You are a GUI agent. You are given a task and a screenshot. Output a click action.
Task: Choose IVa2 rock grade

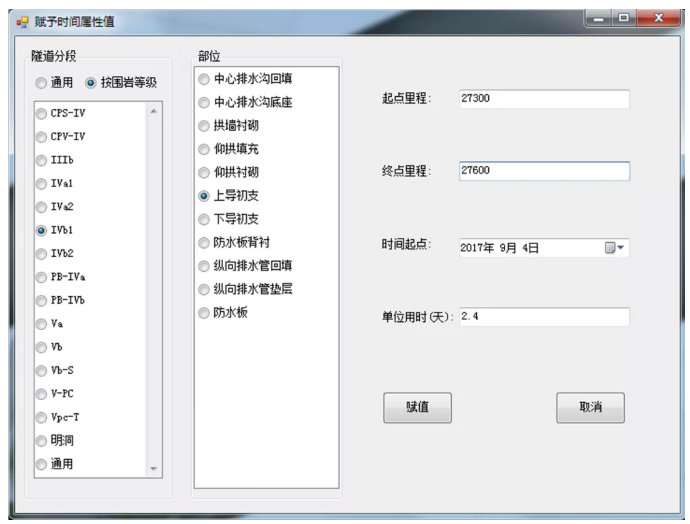click(41, 207)
